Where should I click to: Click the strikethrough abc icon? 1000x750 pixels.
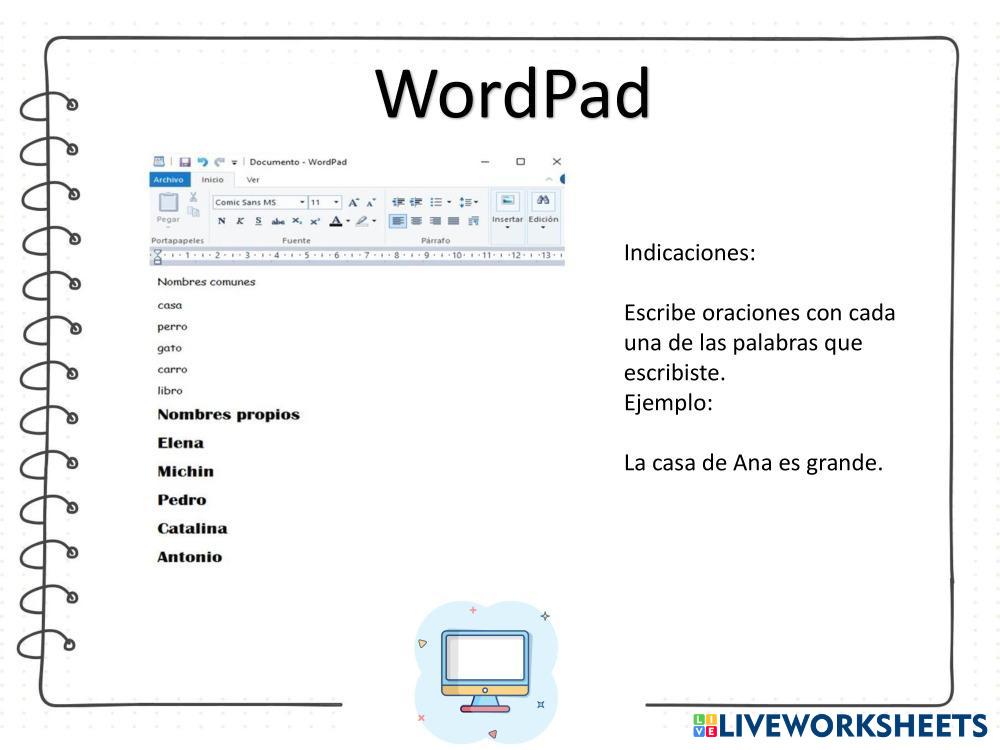click(278, 221)
